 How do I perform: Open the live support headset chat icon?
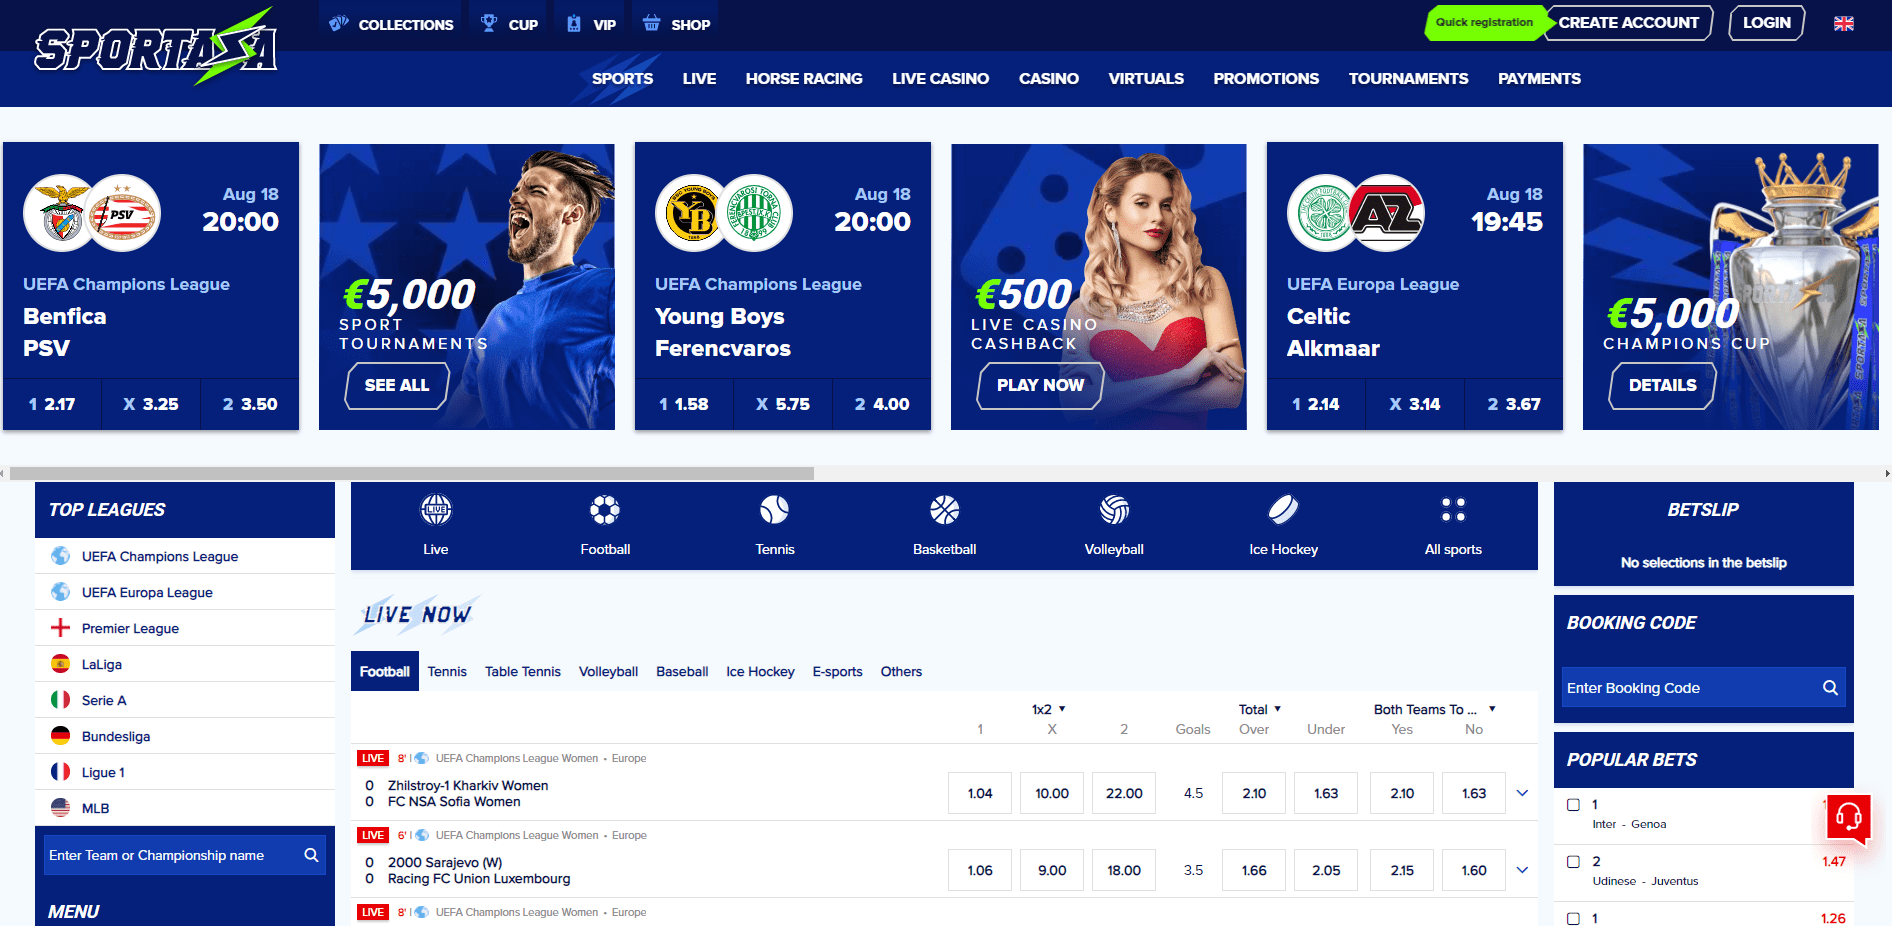click(x=1848, y=818)
